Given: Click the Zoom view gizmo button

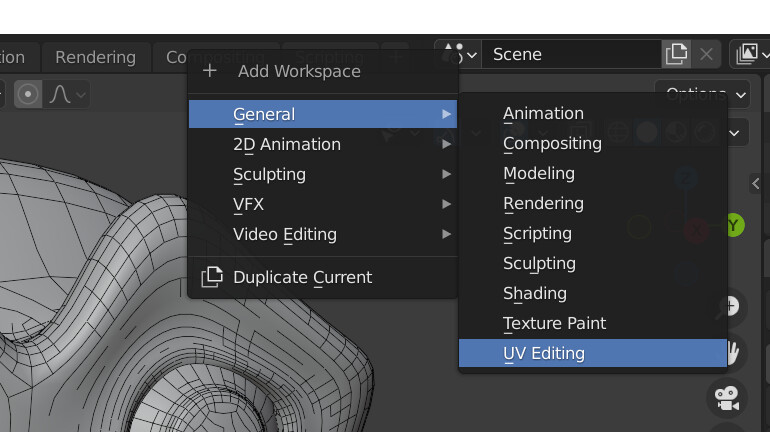Looking at the screenshot, I should pyautogui.click(x=730, y=307).
